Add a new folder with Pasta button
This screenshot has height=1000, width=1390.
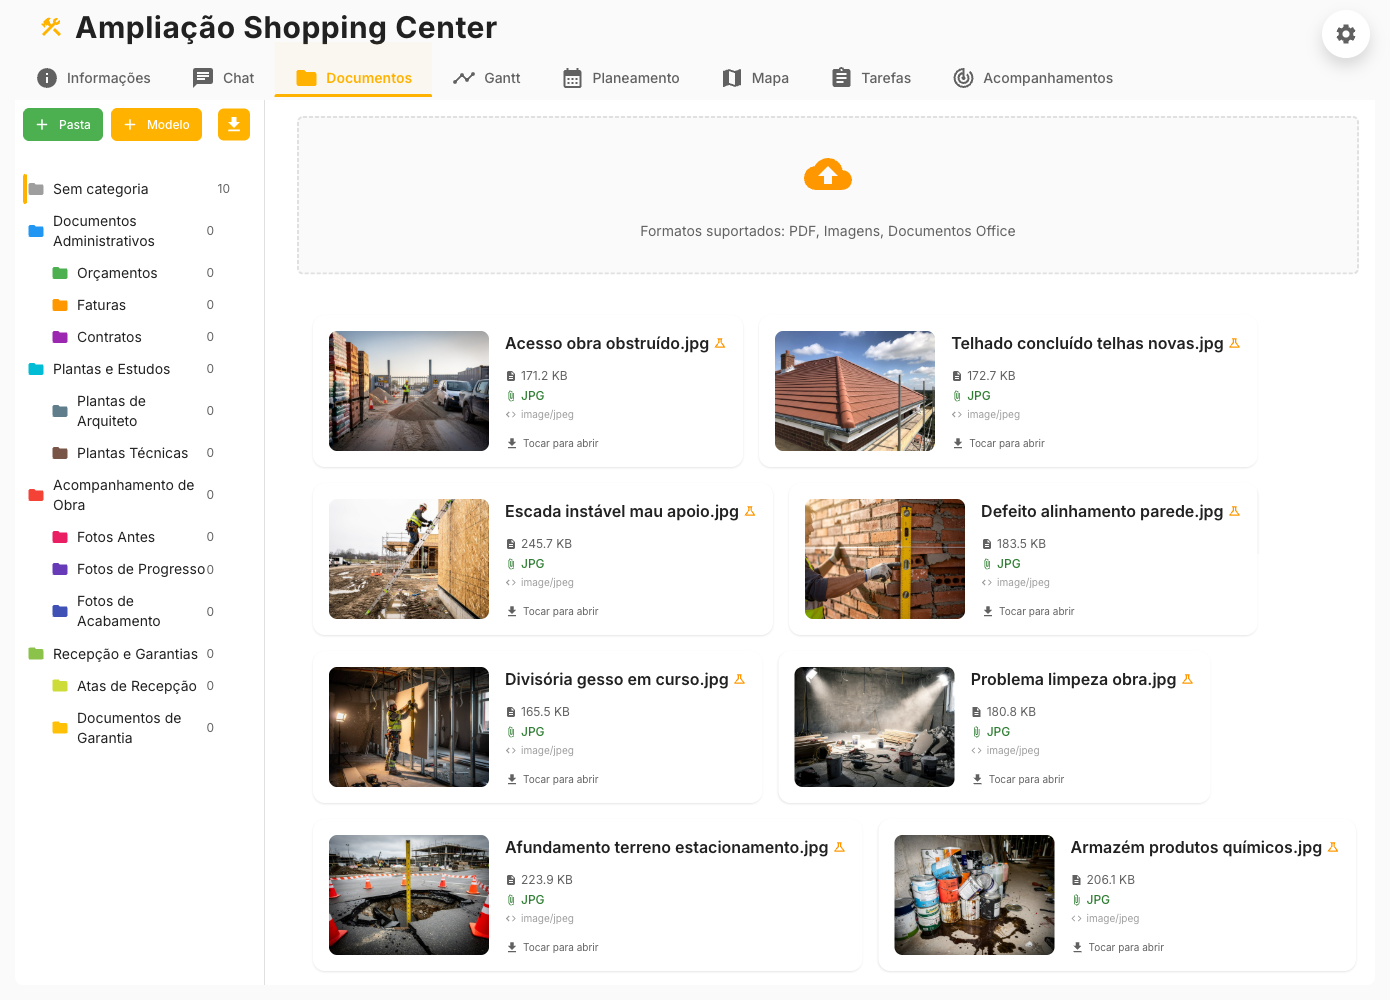point(63,125)
